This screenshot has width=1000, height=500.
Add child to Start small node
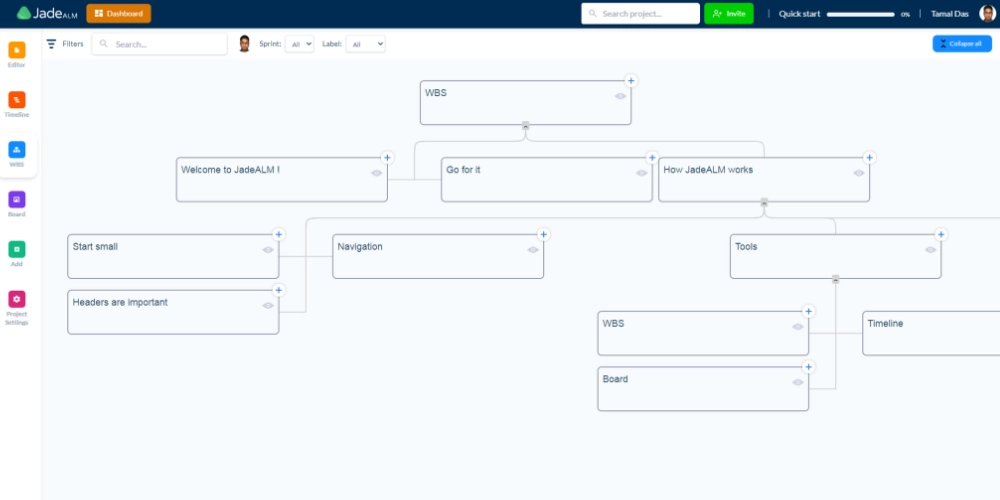[278, 234]
